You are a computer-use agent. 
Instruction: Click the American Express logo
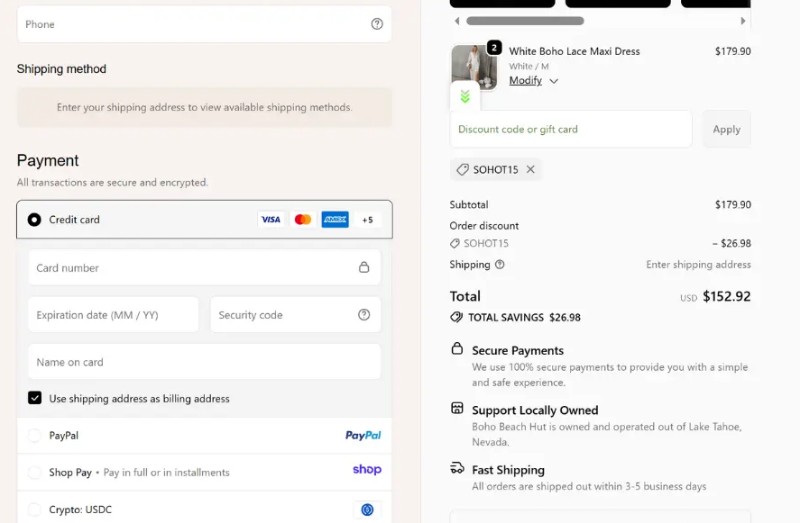click(x=335, y=219)
